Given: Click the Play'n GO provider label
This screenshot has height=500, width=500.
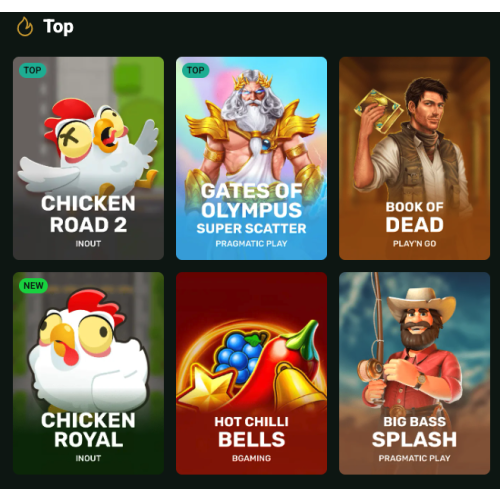Looking at the screenshot, I should pos(414,244).
